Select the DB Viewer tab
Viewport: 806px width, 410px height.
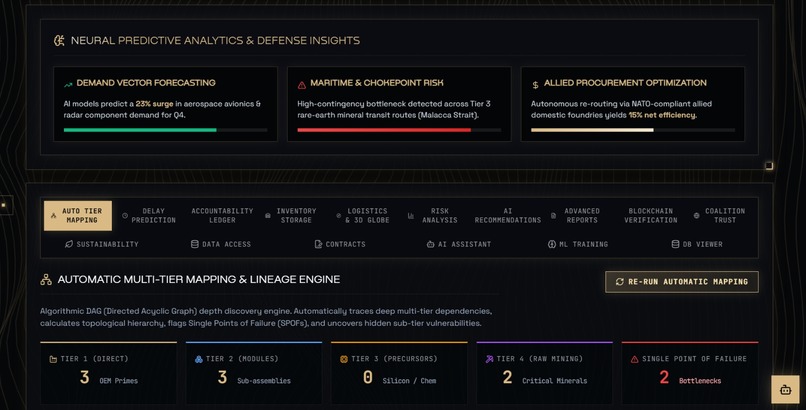pyautogui.click(x=698, y=244)
